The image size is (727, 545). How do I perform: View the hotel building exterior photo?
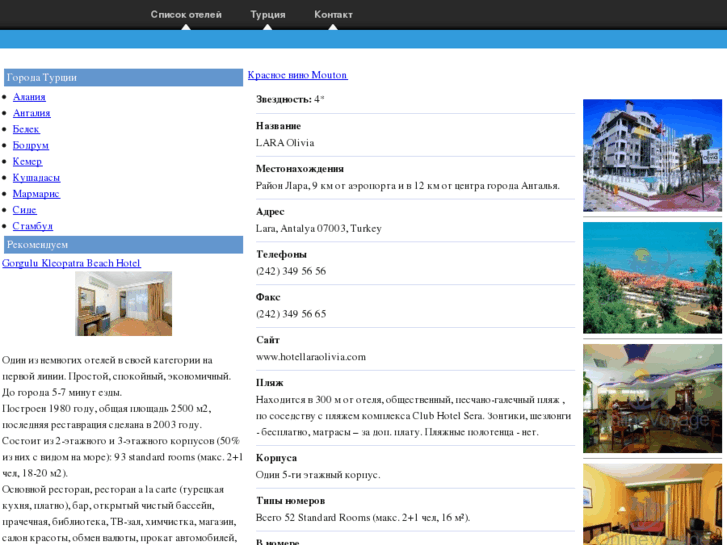point(652,155)
